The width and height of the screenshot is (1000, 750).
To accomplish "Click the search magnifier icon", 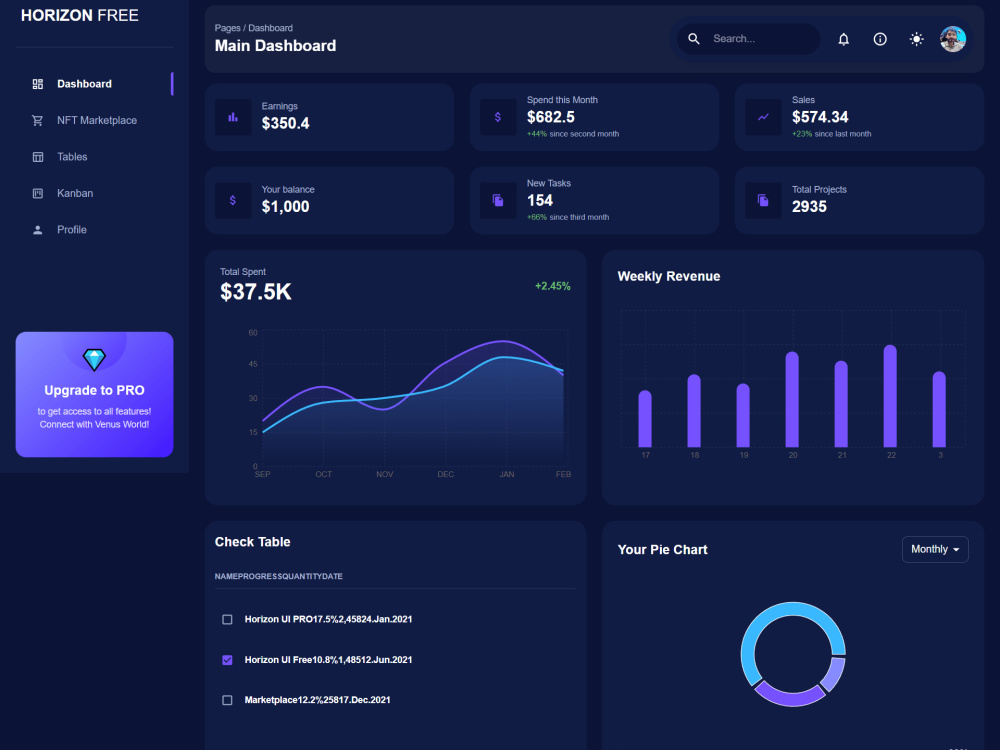I will pyautogui.click(x=694, y=39).
